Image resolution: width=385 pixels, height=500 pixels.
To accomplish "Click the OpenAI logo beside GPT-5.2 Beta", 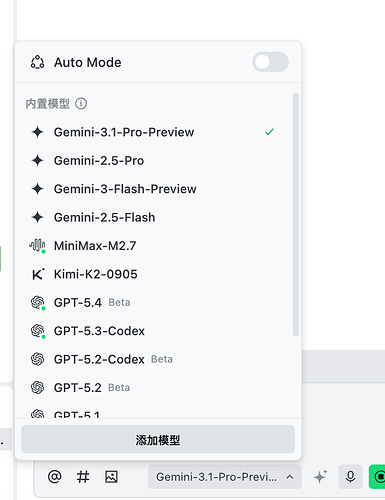I will point(38,388).
